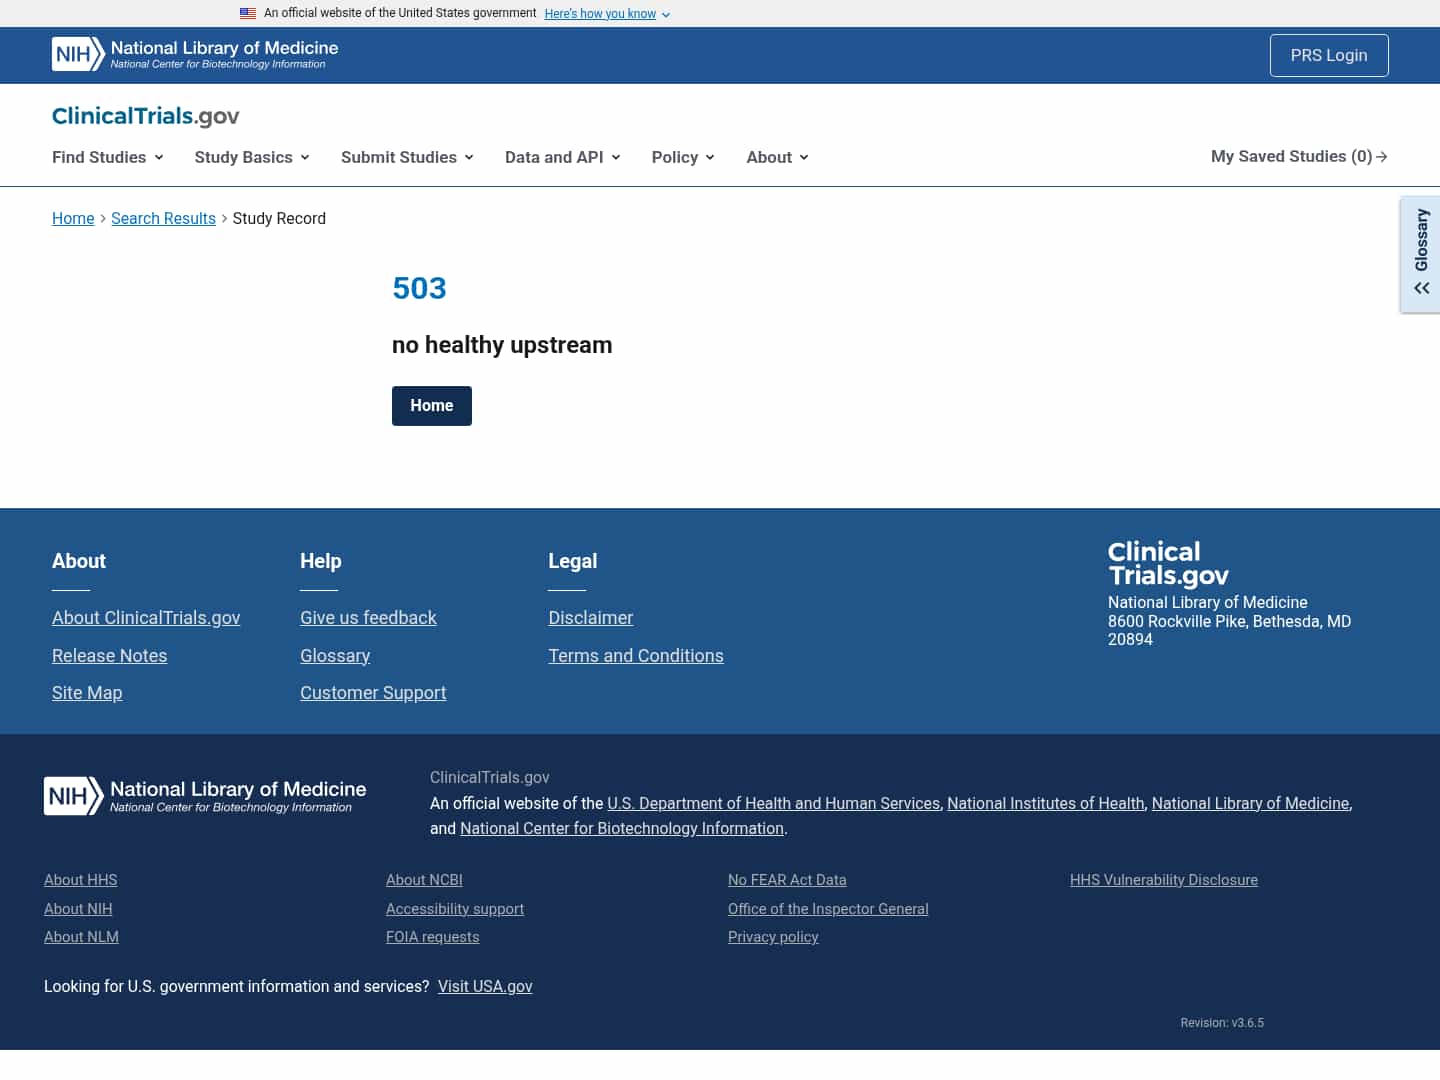Click the Study Record breadcrumb text
1440x1080 pixels.
279,218
